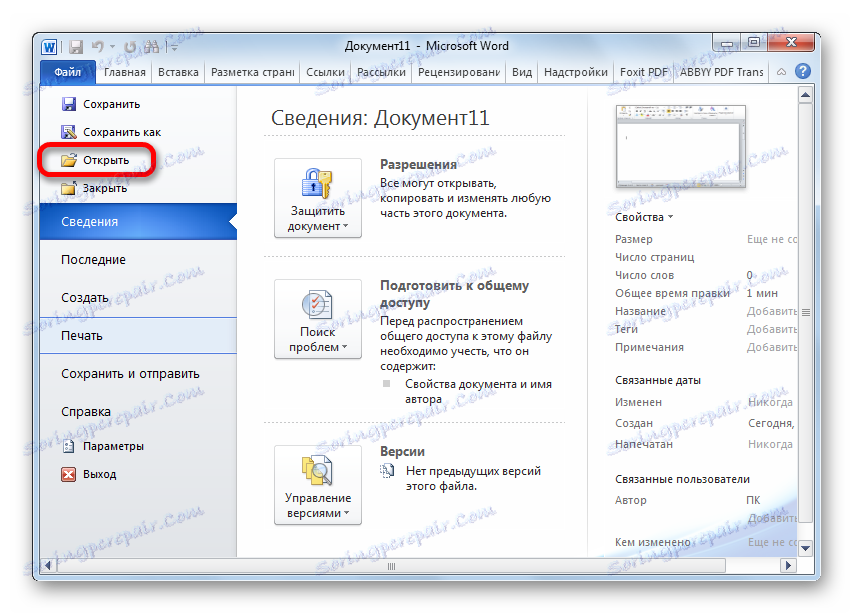Select the Сведения section
This screenshot has width=854, height=614.
pos(138,222)
